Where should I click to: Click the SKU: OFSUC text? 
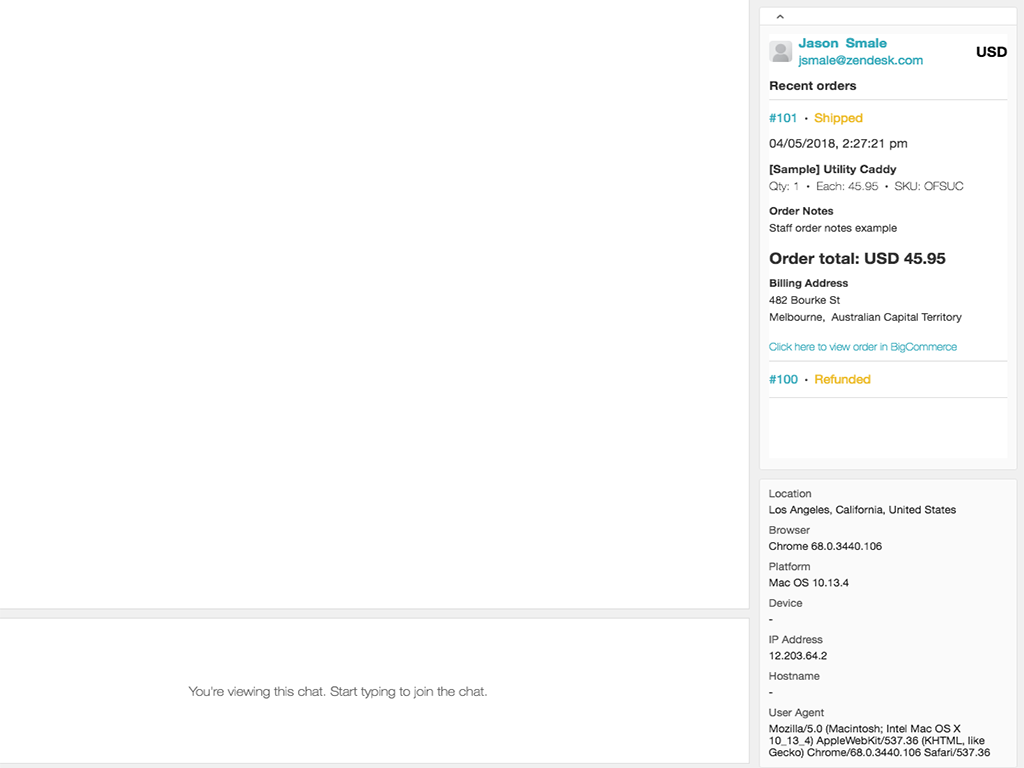929,186
